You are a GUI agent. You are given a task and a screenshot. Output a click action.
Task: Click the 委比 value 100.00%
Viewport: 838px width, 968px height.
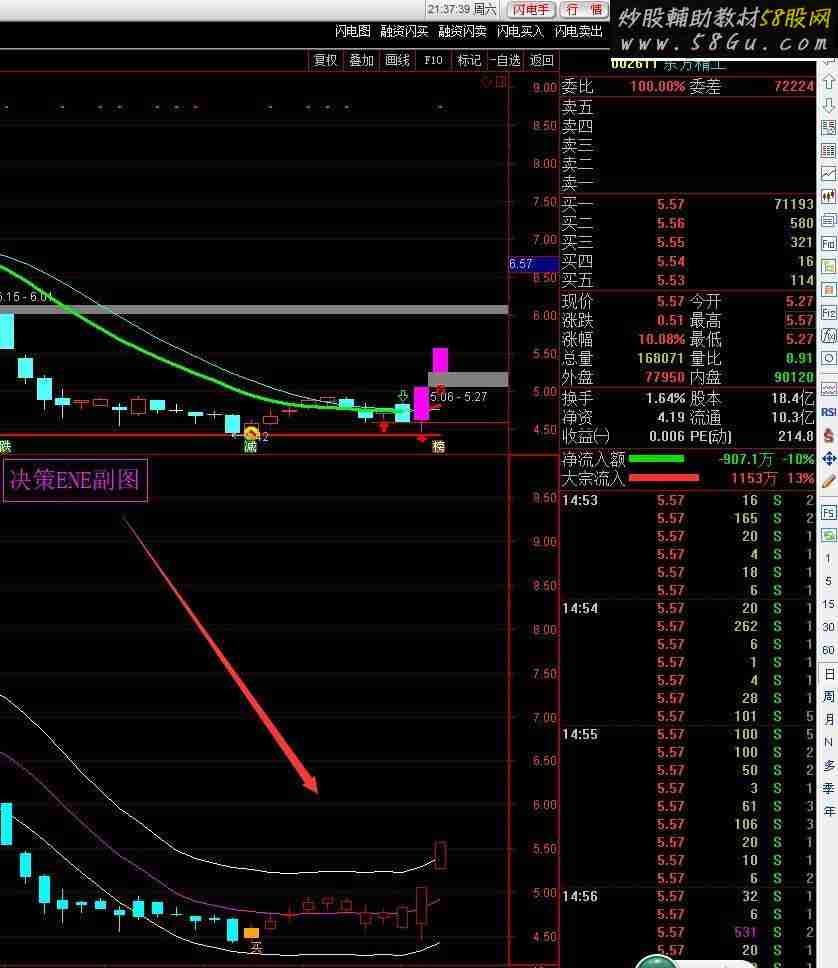pos(658,86)
